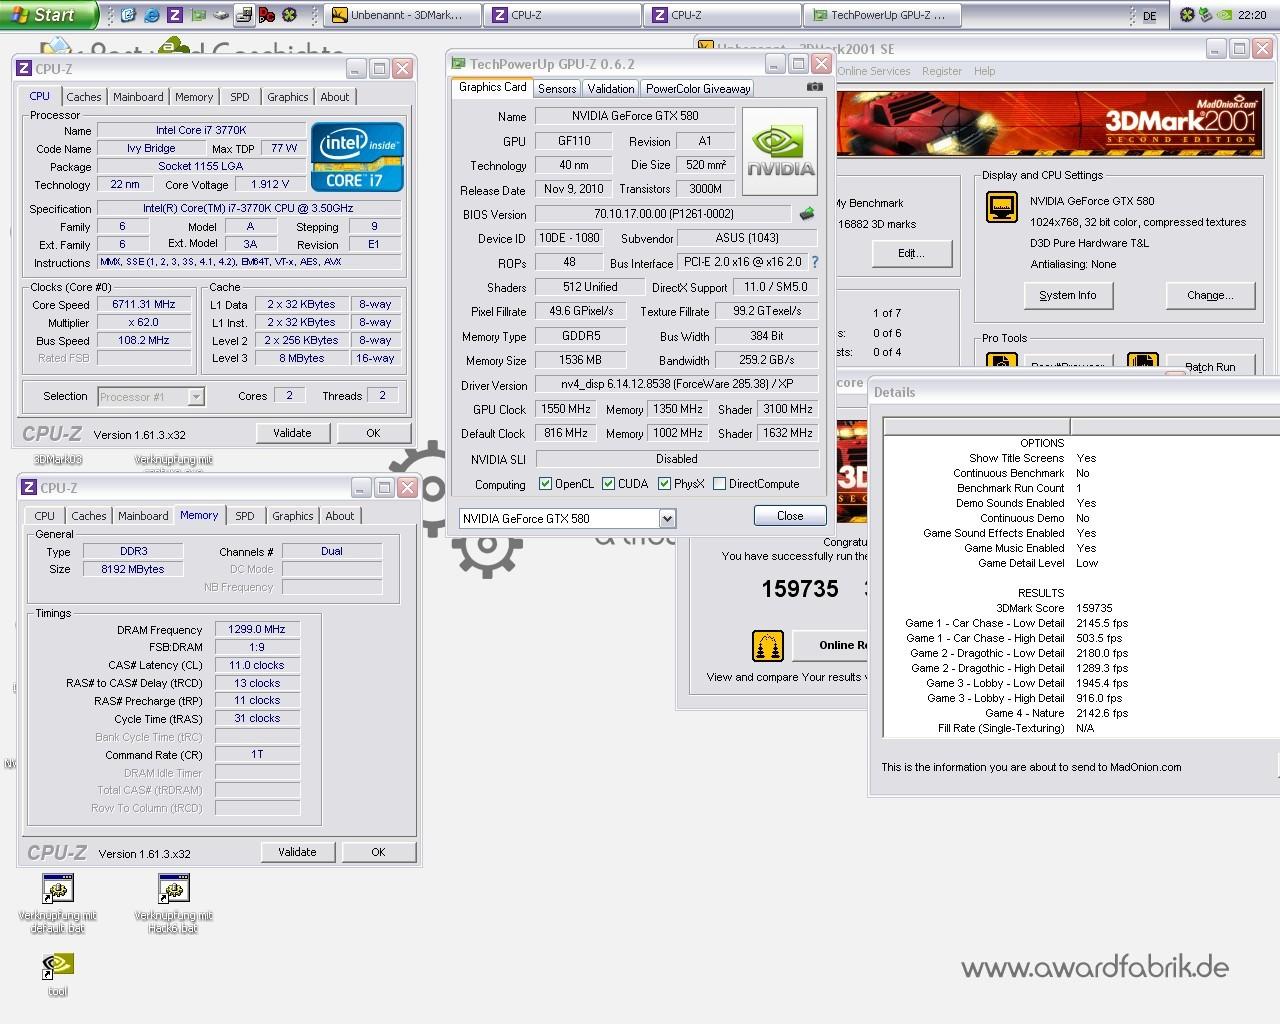
Task: Open the Register menu in 3DMark2001
Action: click(x=942, y=71)
